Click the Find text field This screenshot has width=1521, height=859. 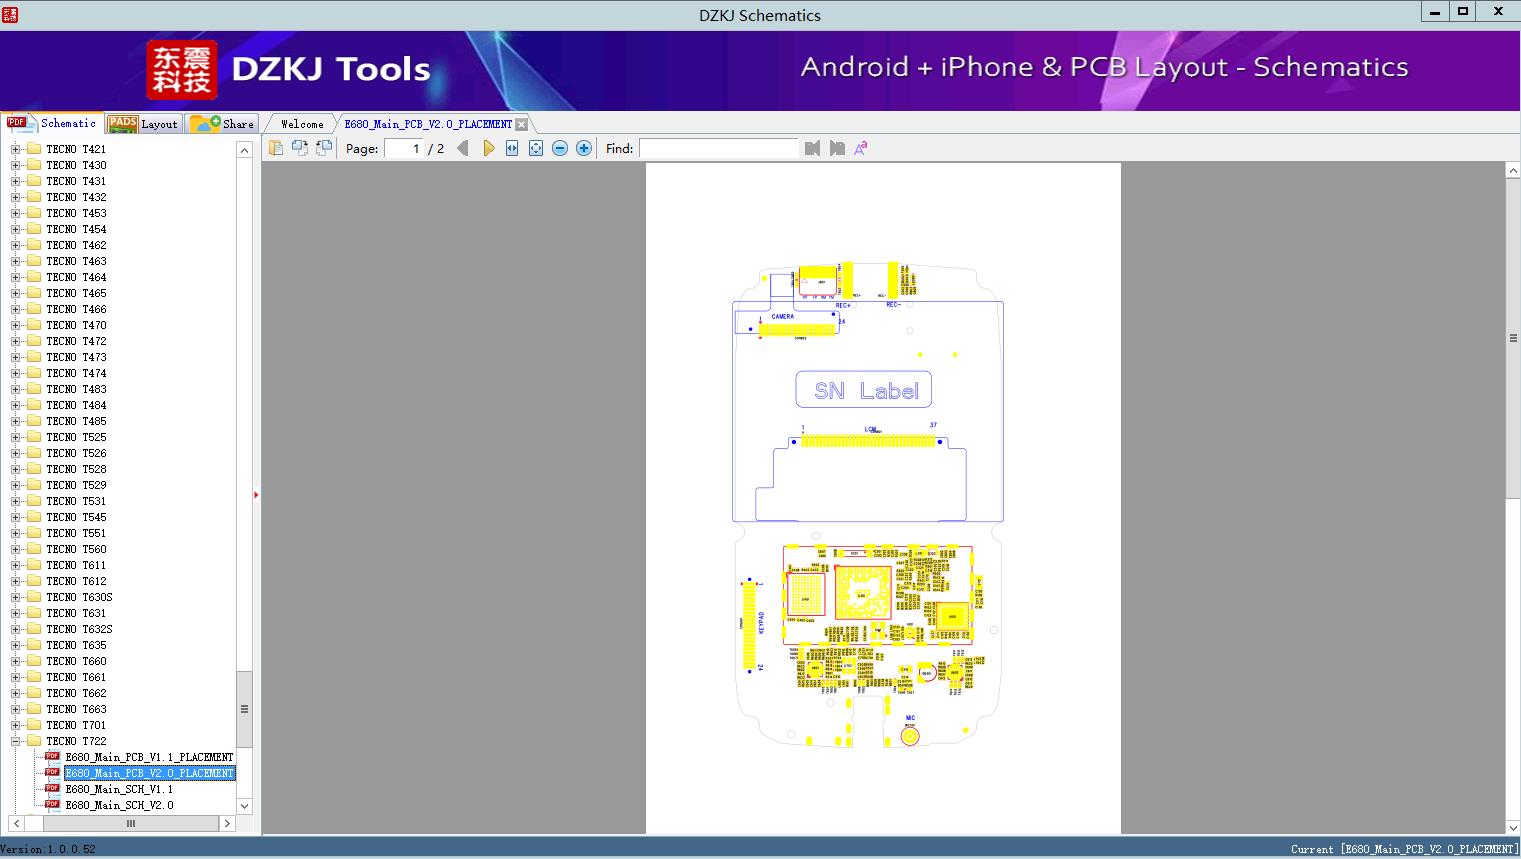pyautogui.click(x=718, y=148)
